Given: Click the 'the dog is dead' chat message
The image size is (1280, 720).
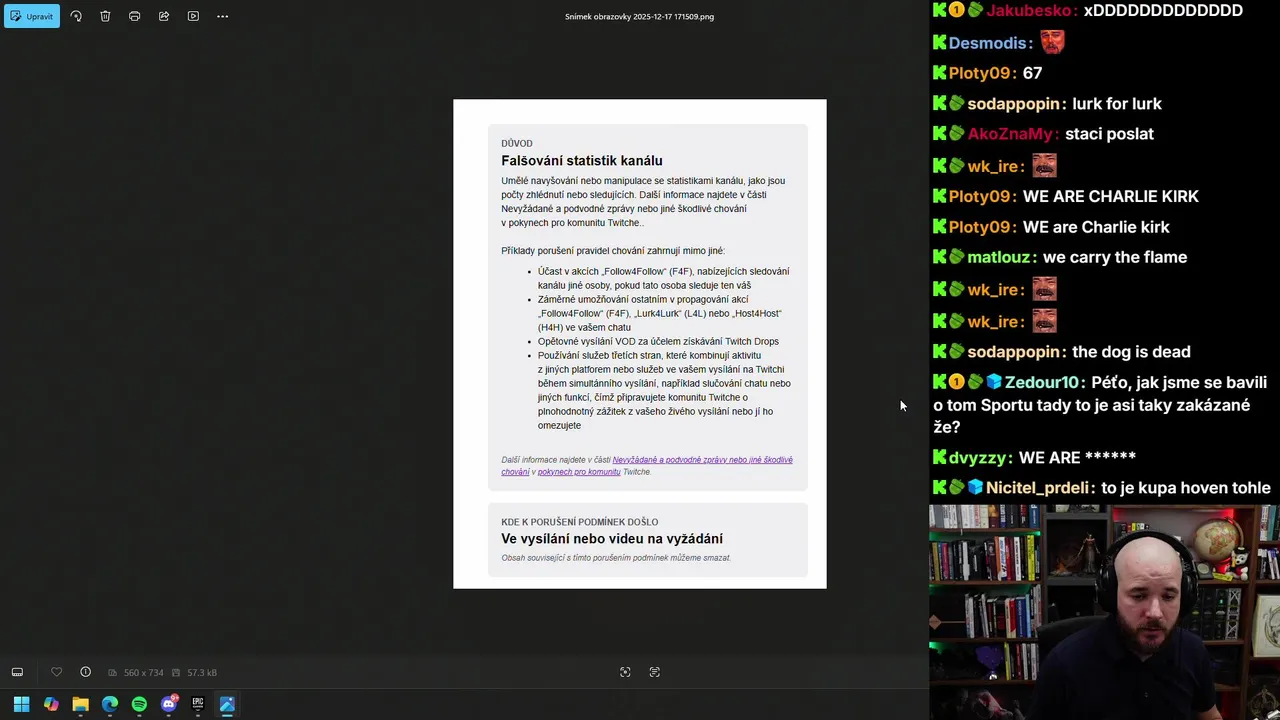Looking at the screenshot, I should click(1131, 352).
